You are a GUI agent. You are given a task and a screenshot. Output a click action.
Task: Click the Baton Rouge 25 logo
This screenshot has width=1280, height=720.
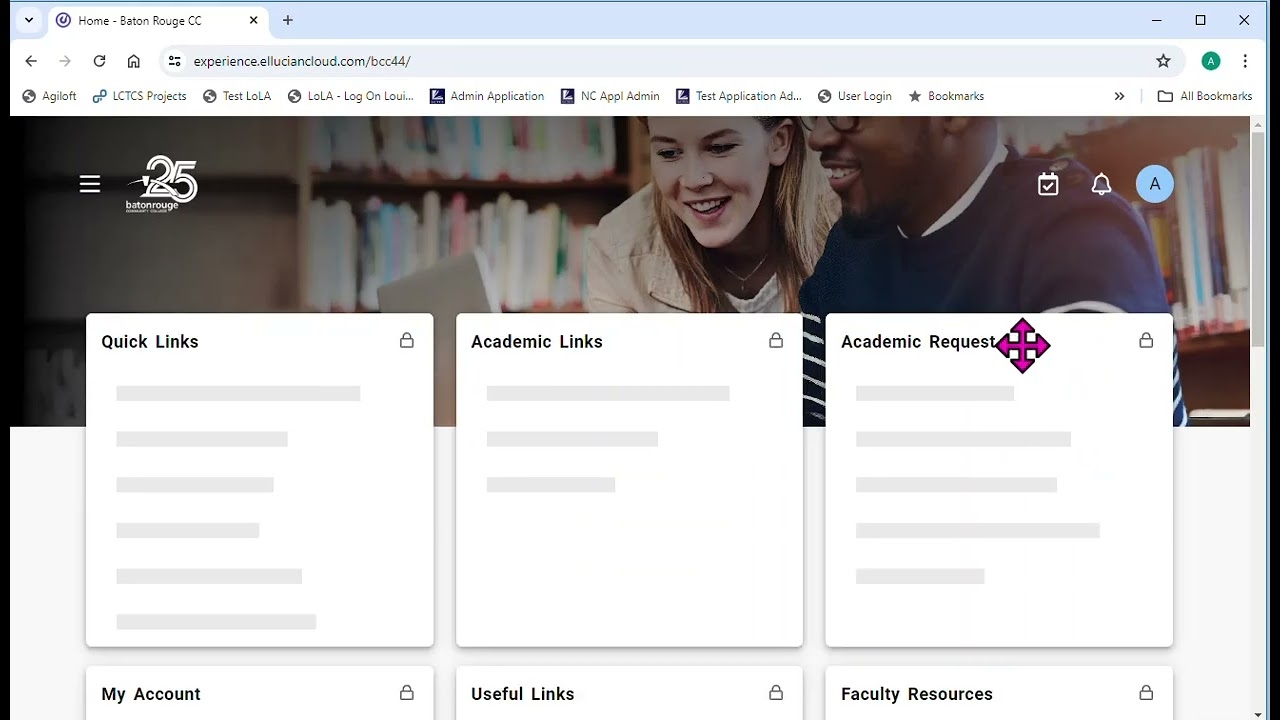(x=162, y=184)
